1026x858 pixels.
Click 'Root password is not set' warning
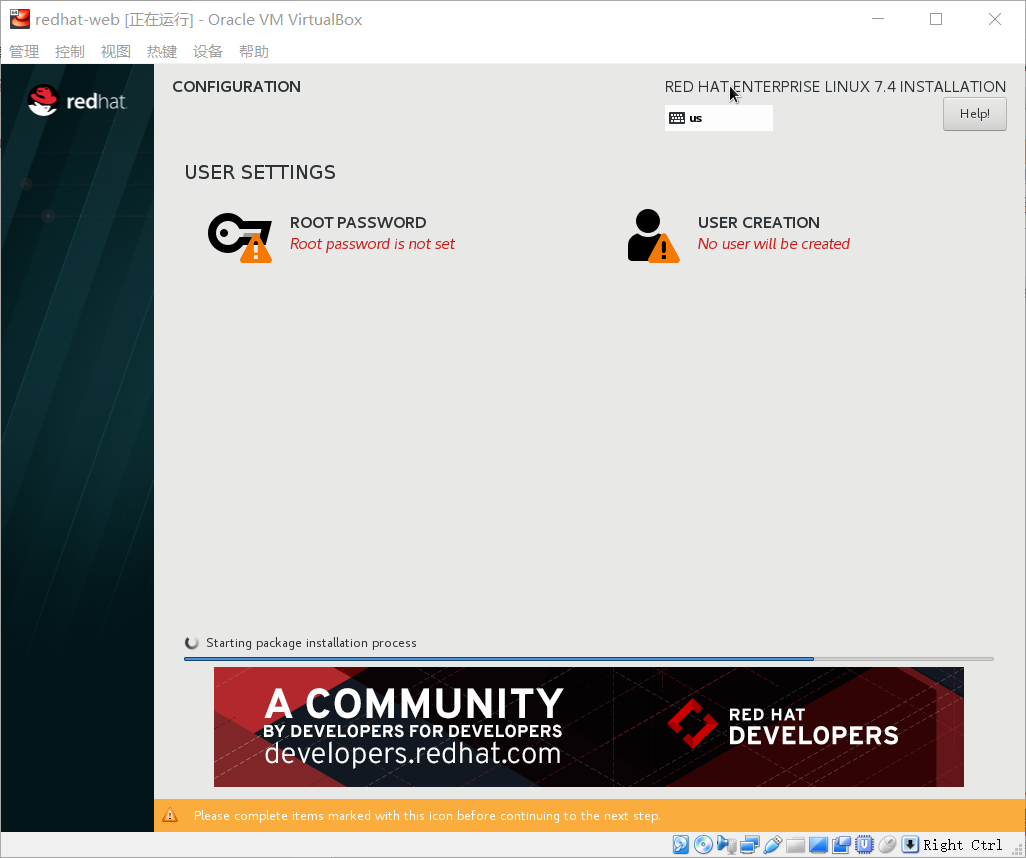pos(372,244)
